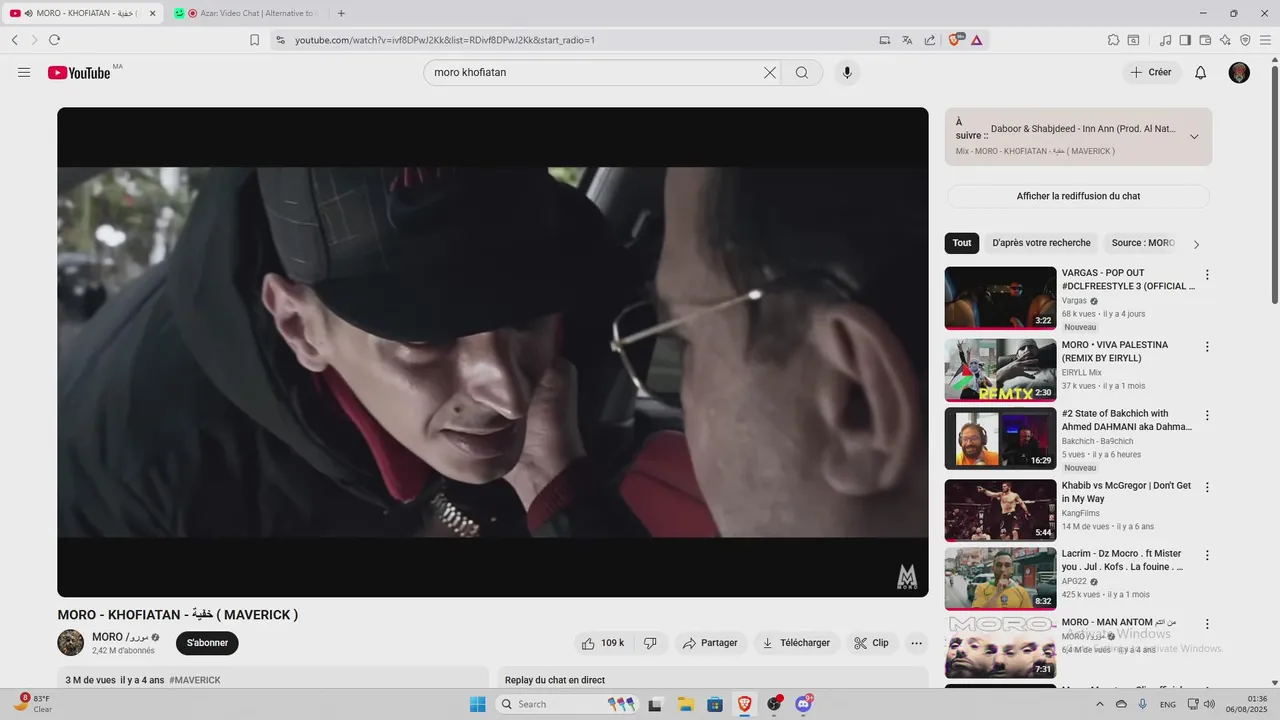Share this page from the address bar
Viewport: 1280px width, 720px height.
pyautogui.click(x=930, y=40)
